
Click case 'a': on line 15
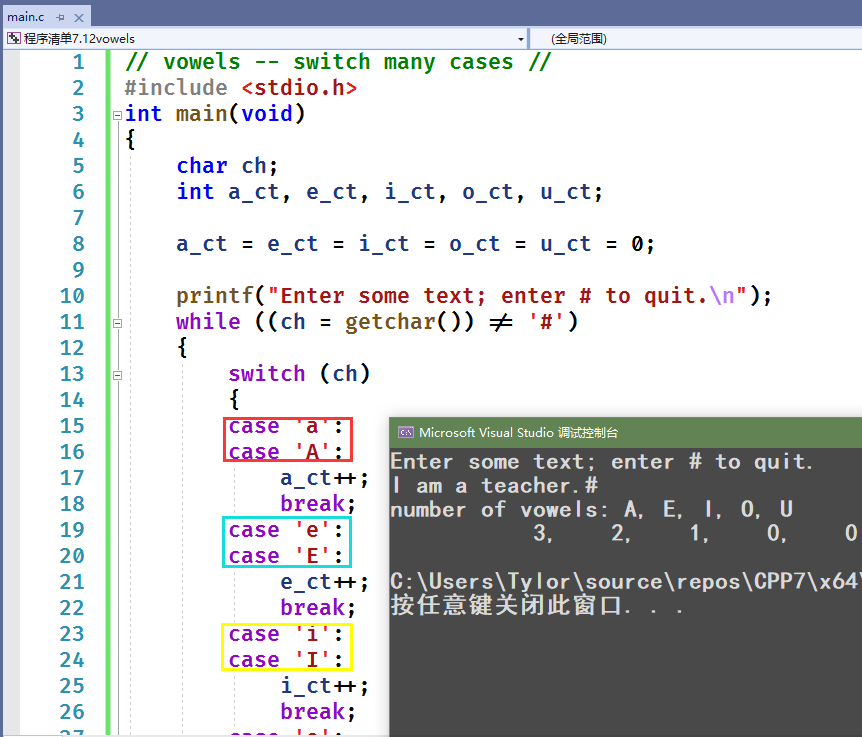coord(286,426)
